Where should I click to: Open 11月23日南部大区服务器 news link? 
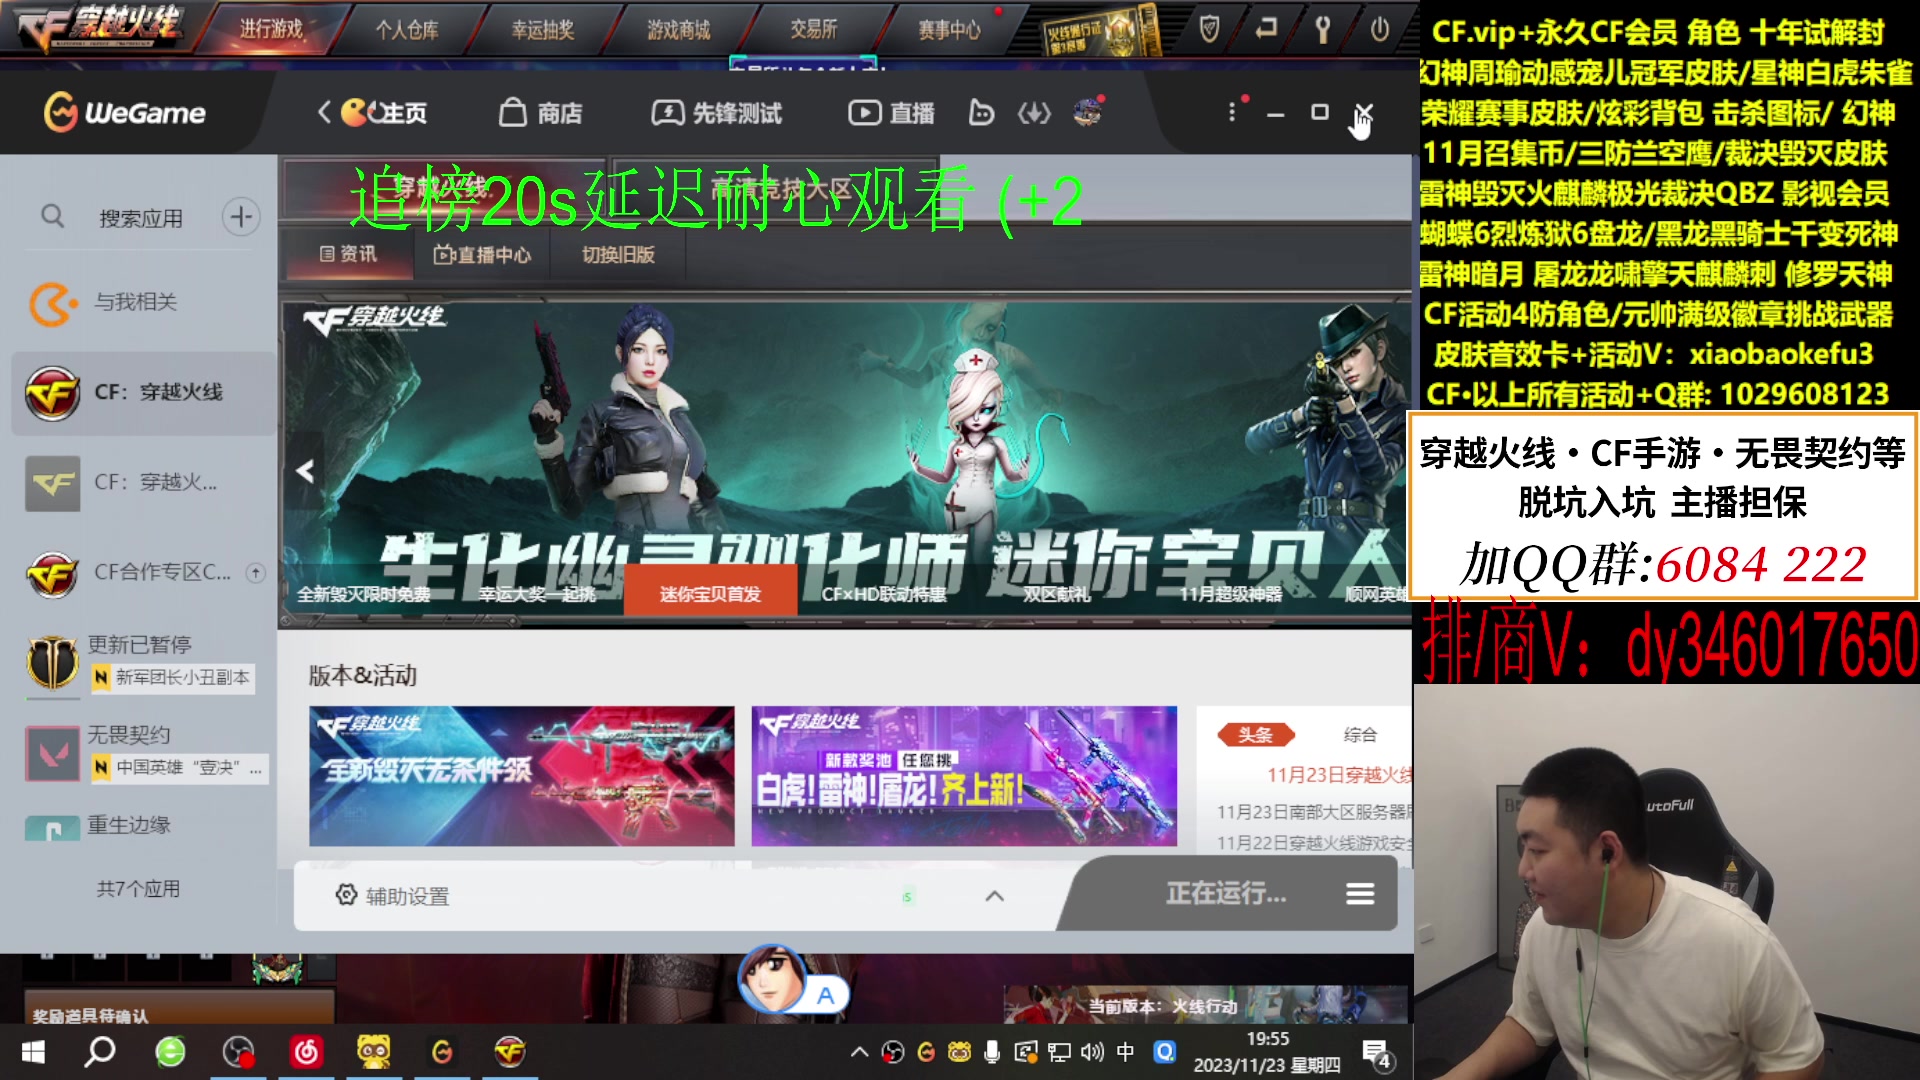pos(1314,812)
